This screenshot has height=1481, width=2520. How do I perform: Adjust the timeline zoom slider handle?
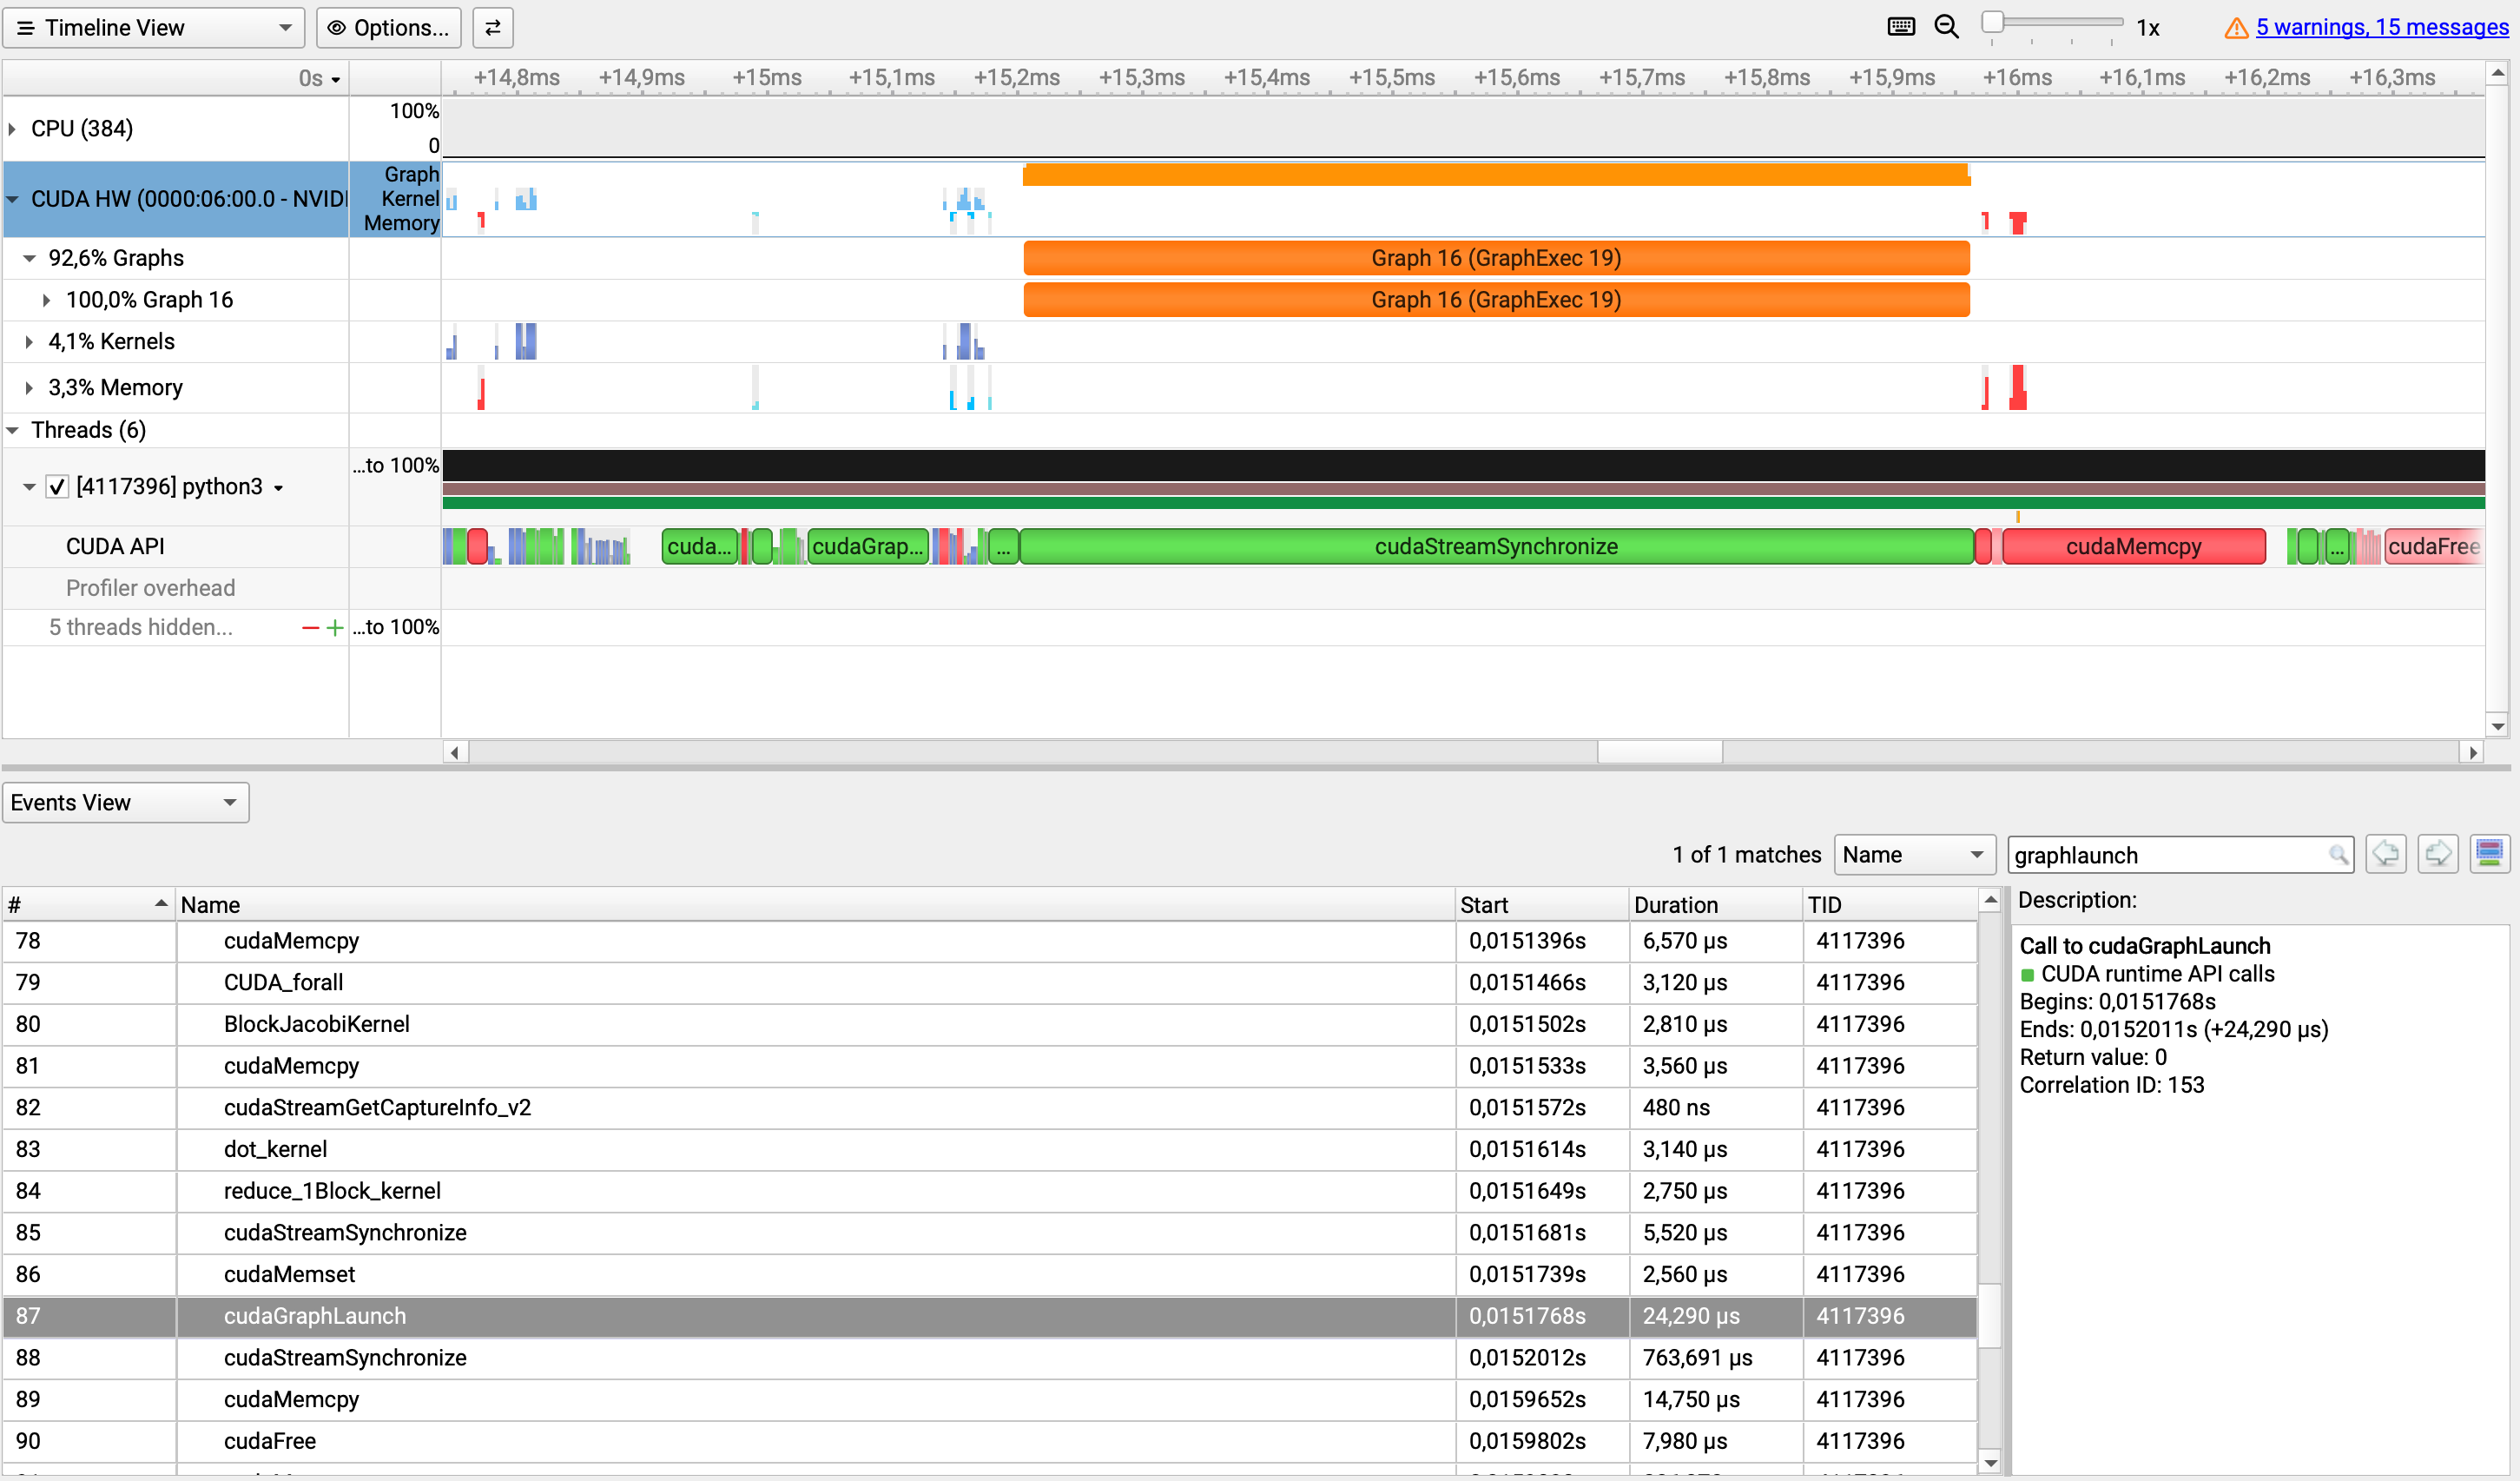1992,23
